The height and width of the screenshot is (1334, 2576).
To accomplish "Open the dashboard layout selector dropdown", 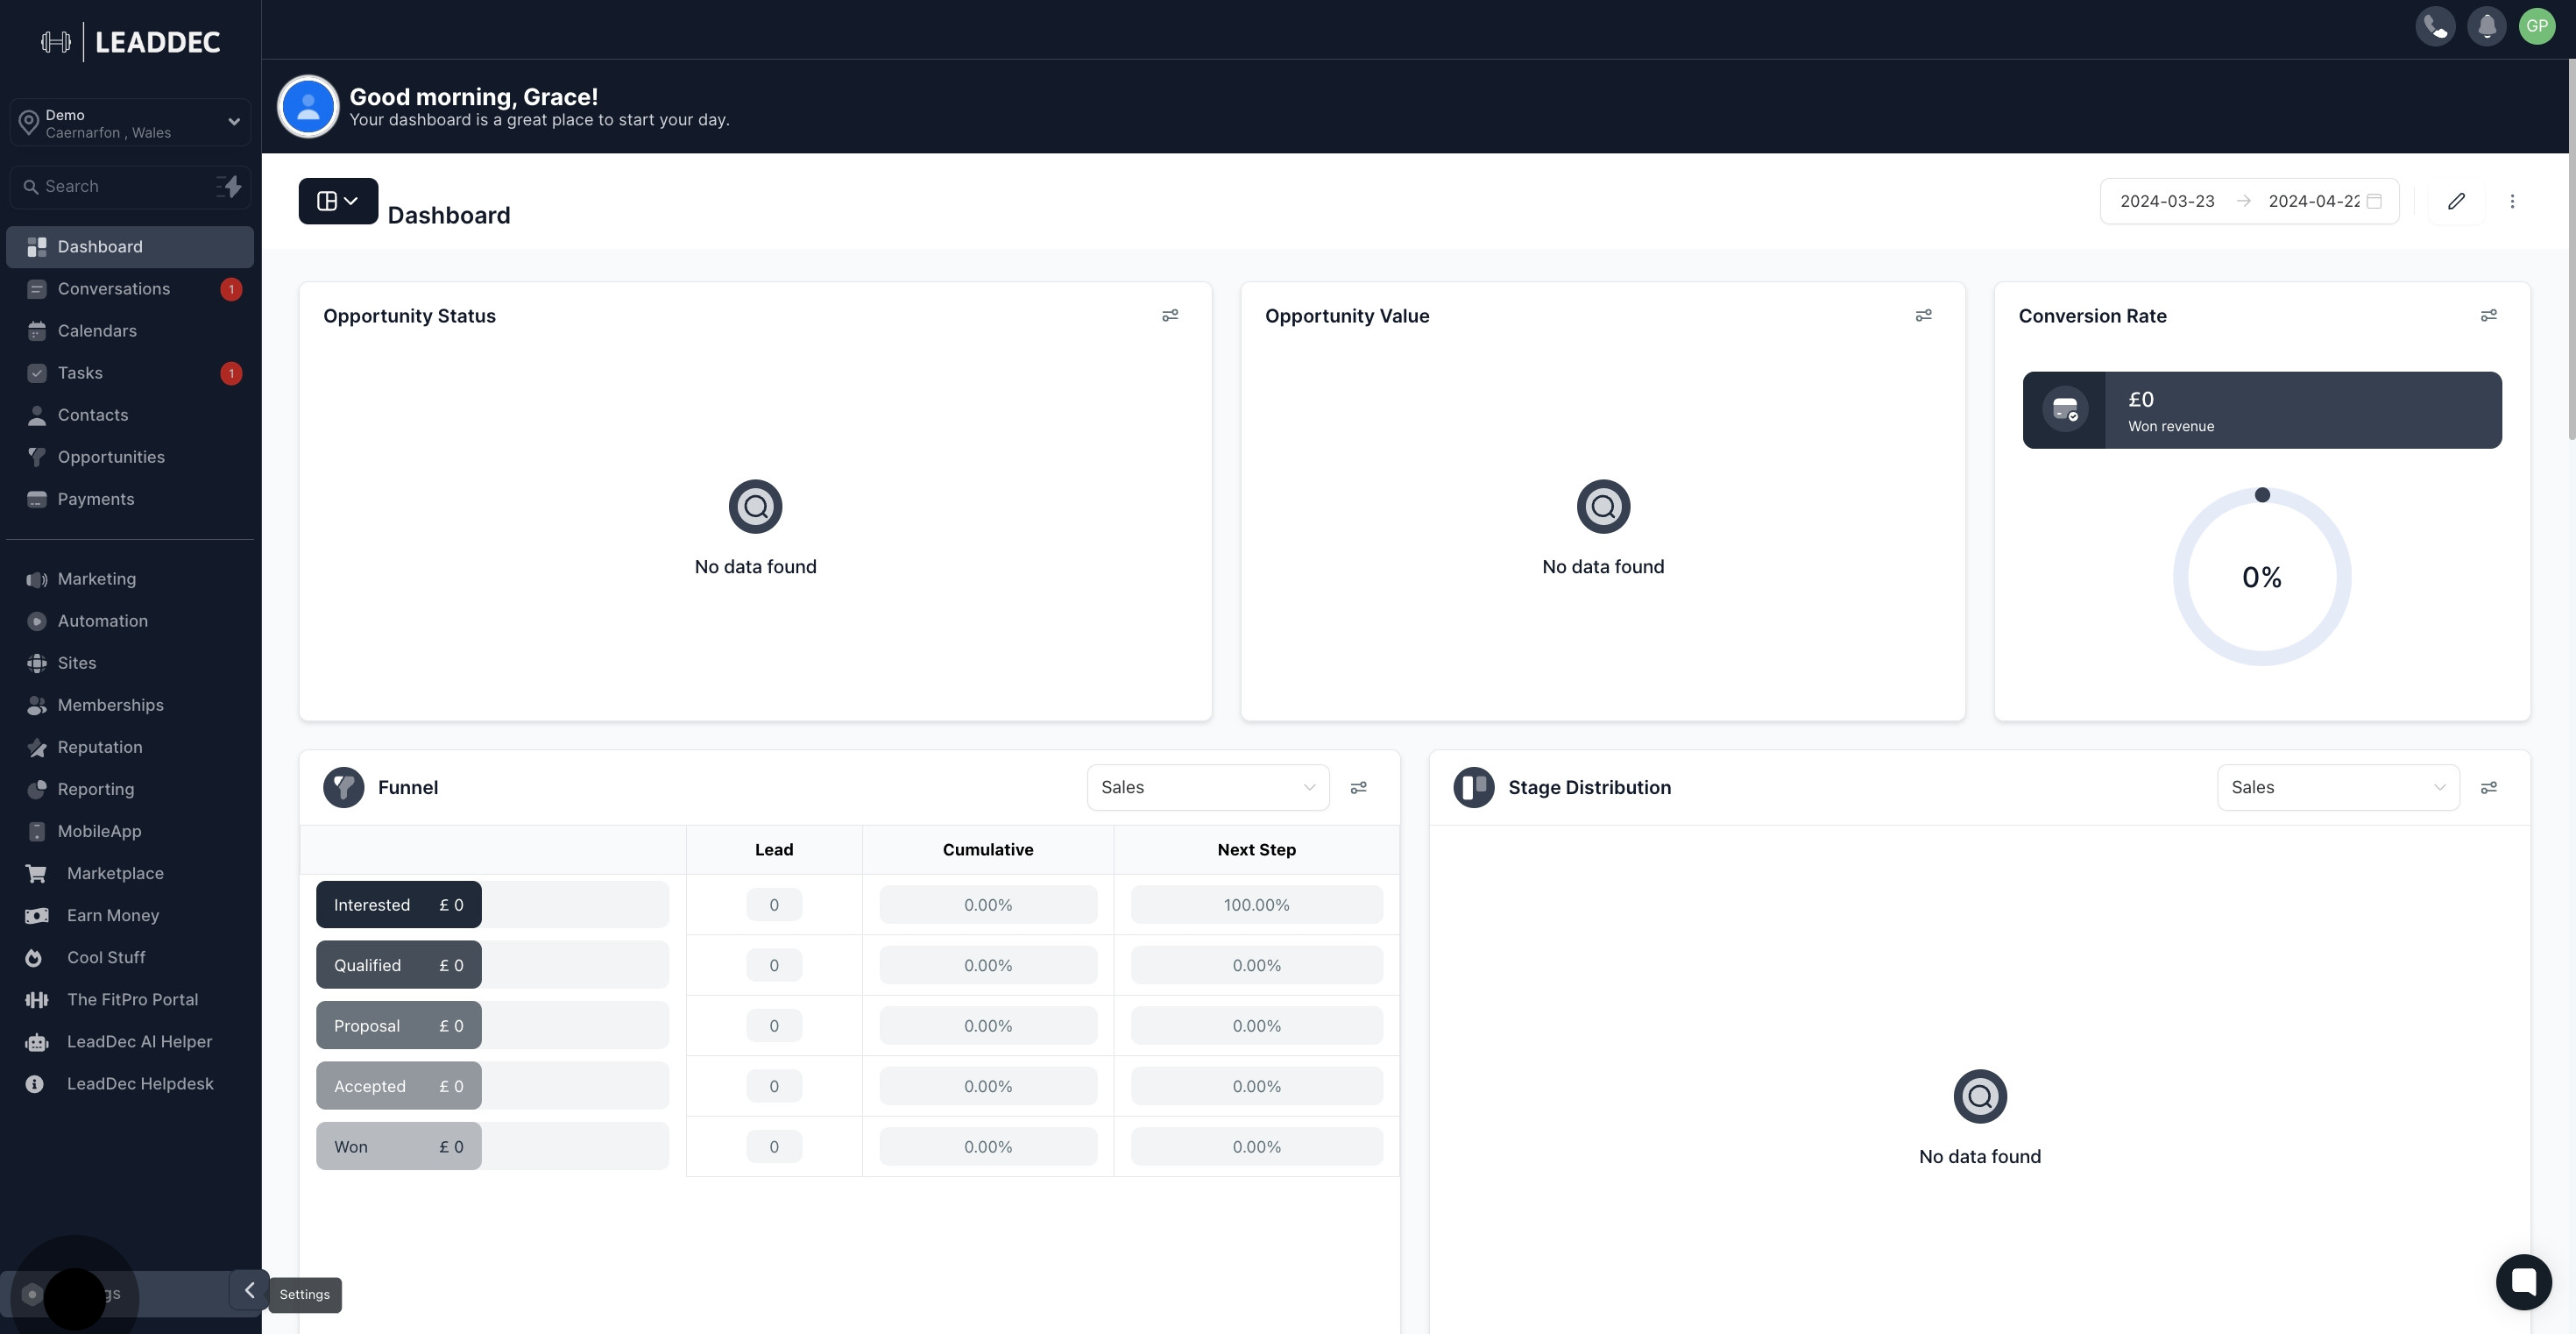I will 338,201.
